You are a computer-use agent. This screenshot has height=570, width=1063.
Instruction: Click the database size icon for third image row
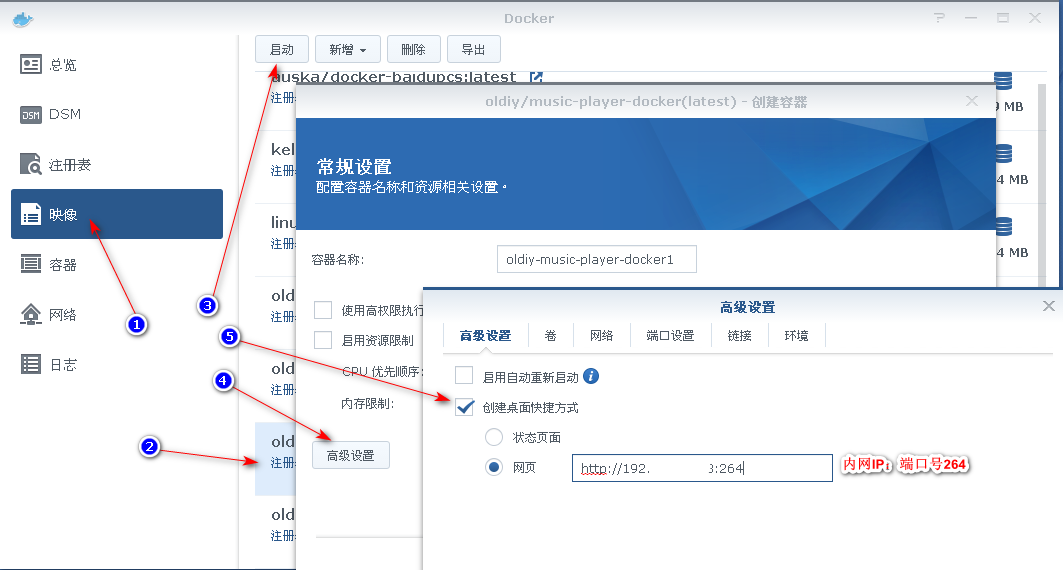click(1003, 226)
